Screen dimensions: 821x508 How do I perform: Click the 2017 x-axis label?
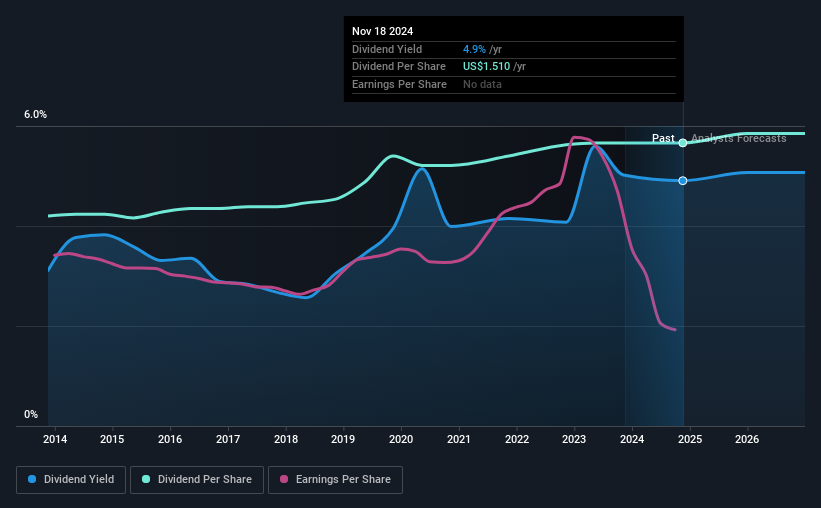(x=228, y=439)
